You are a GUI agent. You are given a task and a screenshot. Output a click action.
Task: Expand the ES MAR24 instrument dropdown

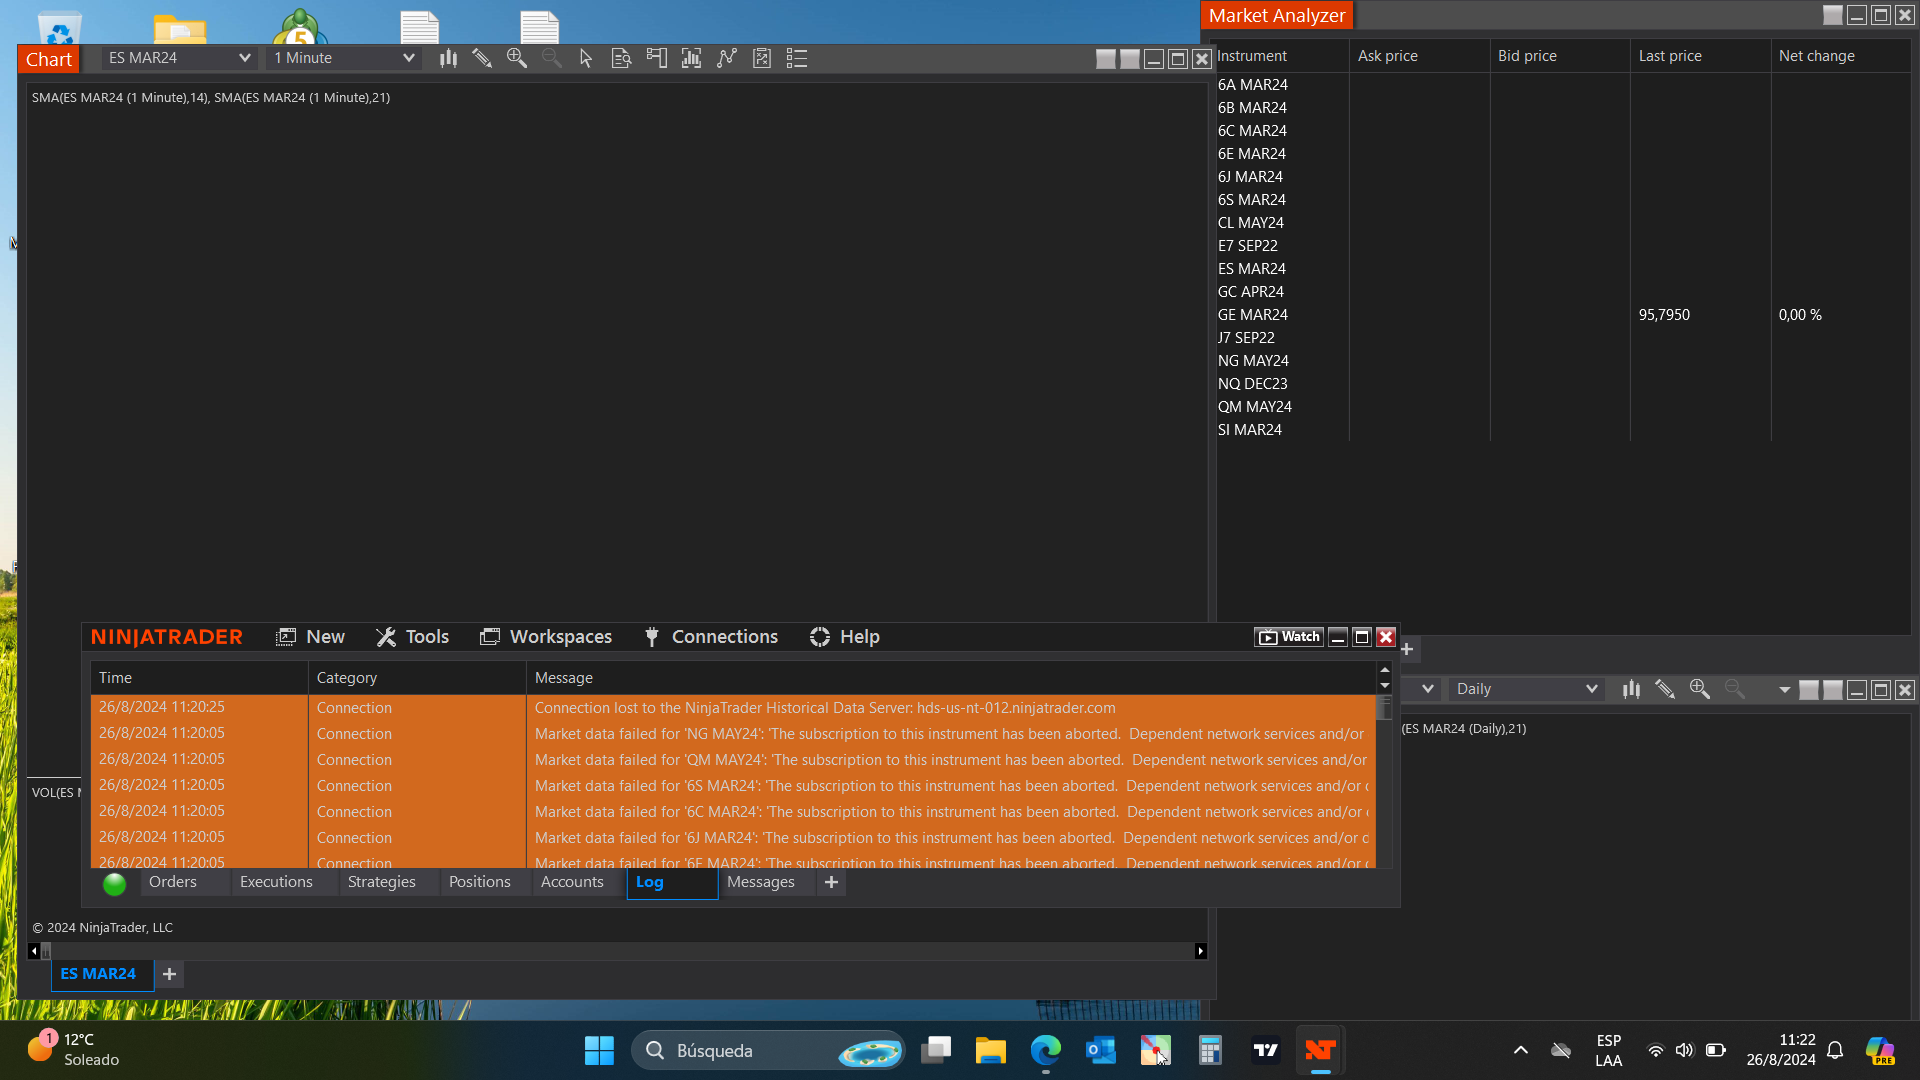coord(244,58)
